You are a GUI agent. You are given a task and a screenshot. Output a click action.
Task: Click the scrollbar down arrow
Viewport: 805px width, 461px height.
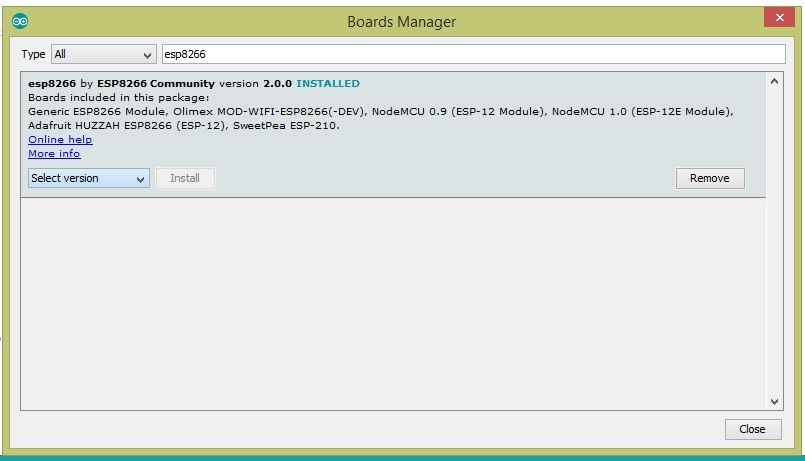(x=774, y=401)
